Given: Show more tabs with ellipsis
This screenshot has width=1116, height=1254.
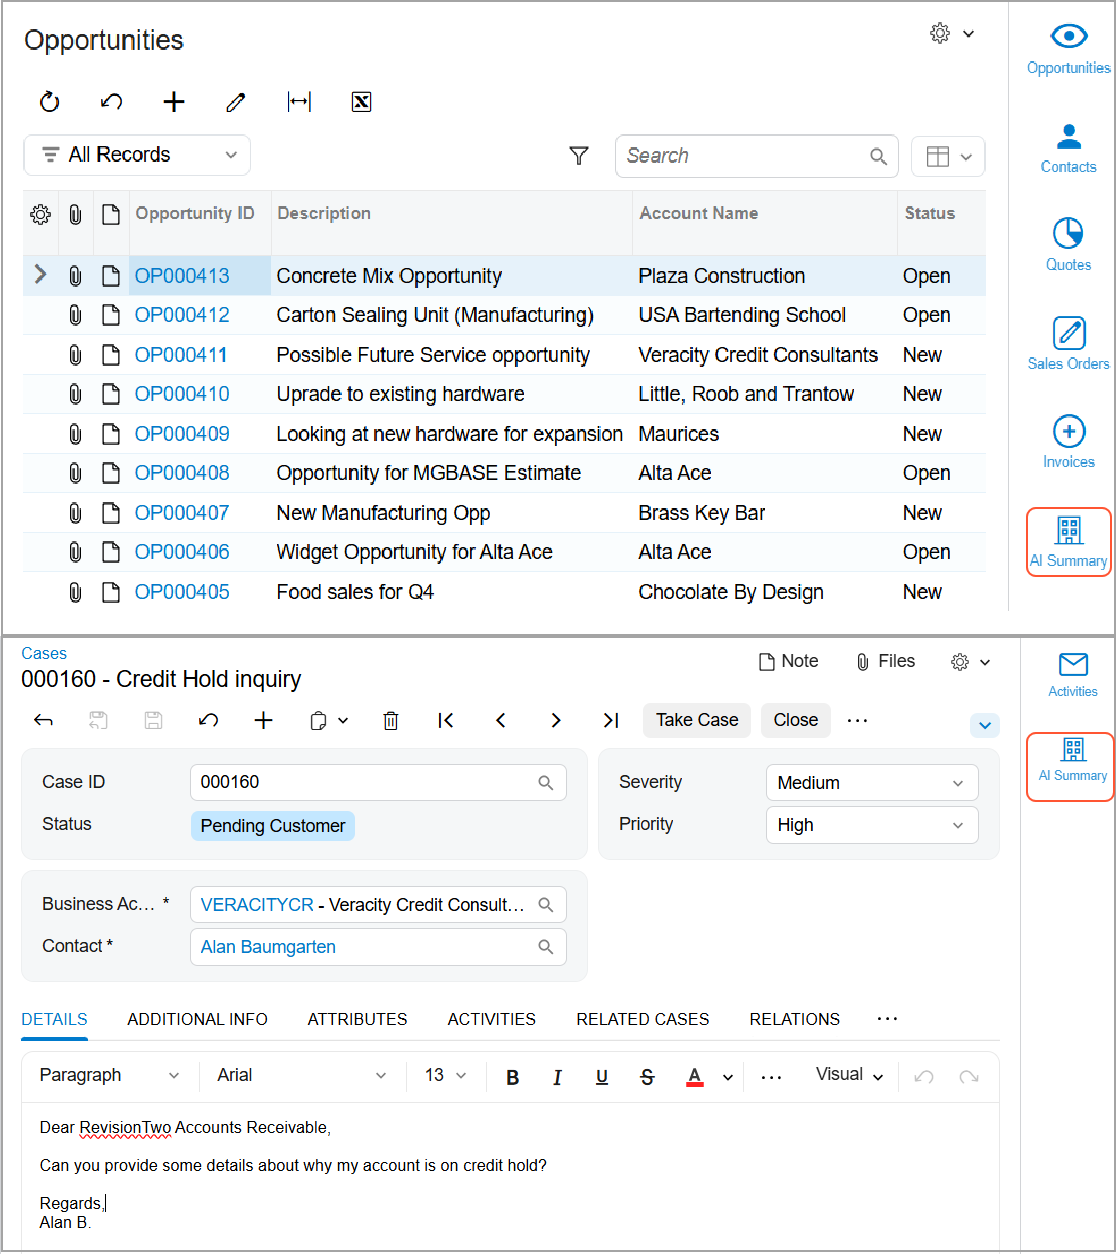Looking at the screenshot, I should click(887, 1018).
